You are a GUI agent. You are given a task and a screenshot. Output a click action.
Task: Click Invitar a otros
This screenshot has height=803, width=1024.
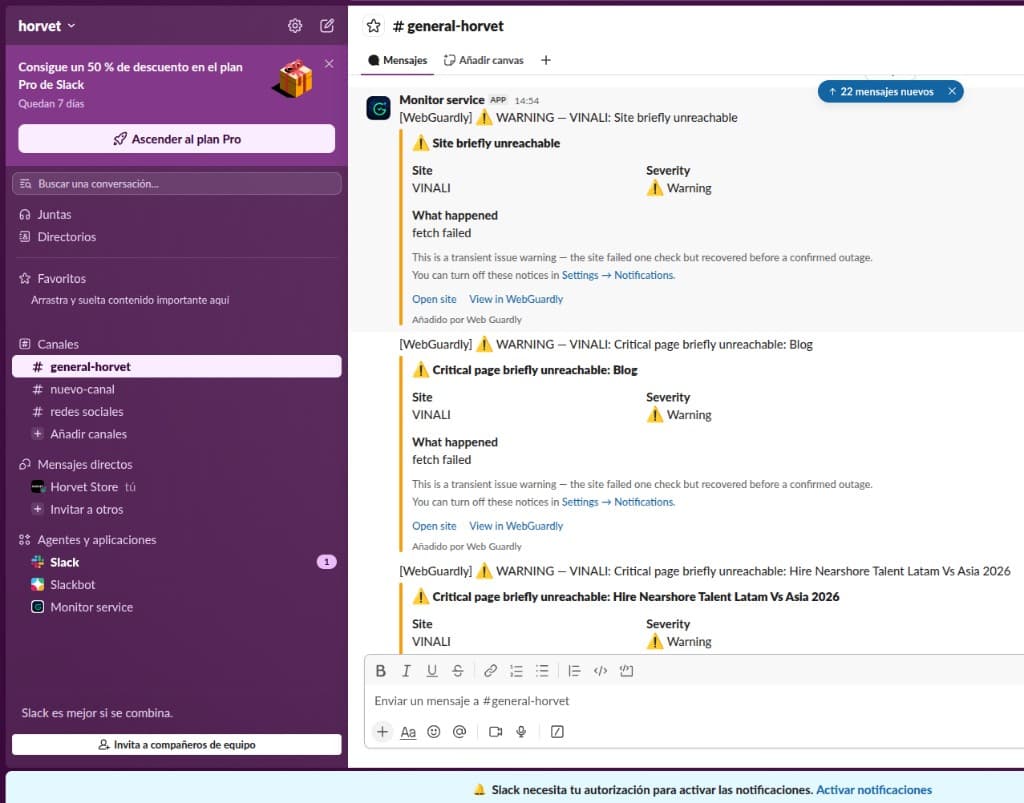(x=86, y=509)
